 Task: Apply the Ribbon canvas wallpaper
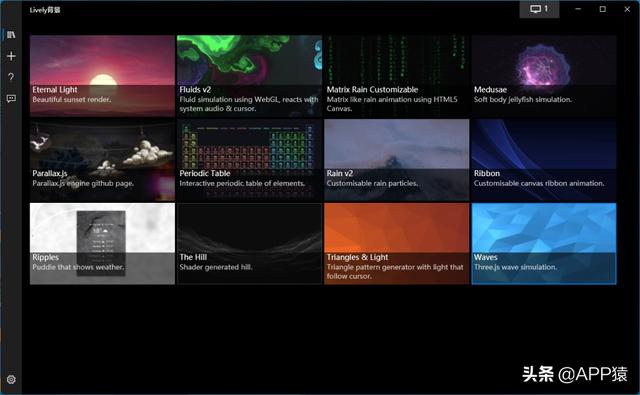pyautogui.click(x=544, y=160)
